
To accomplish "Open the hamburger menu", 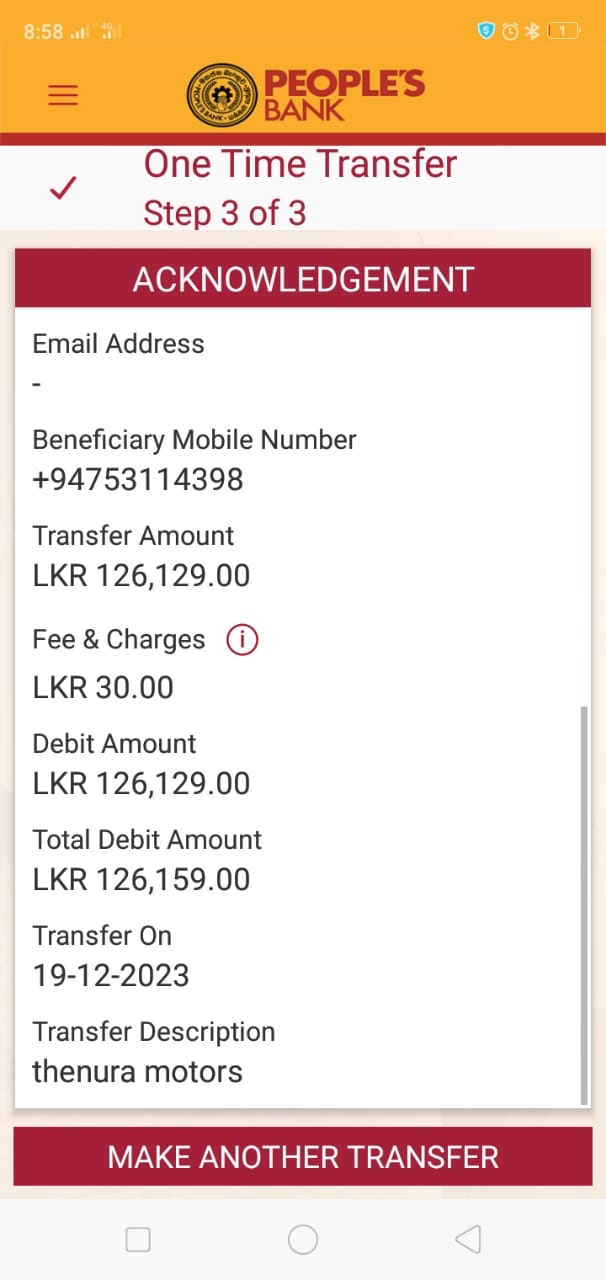I will [63, 95].
